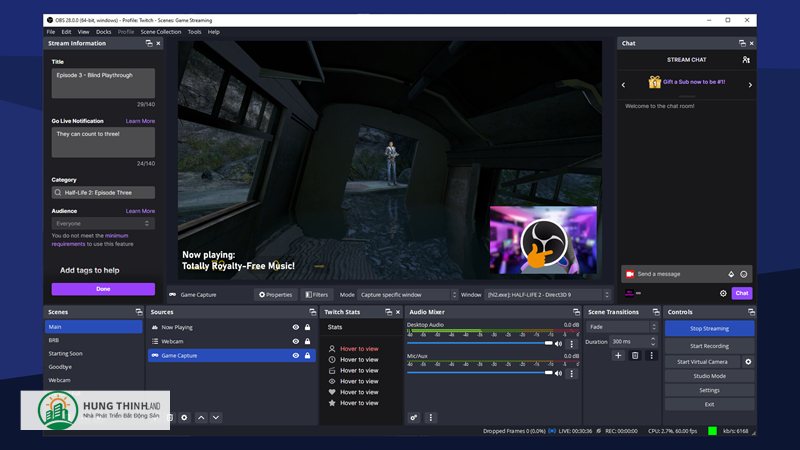Click the Stop Streaming button
The image size is (800, 450).
point(709,328)
